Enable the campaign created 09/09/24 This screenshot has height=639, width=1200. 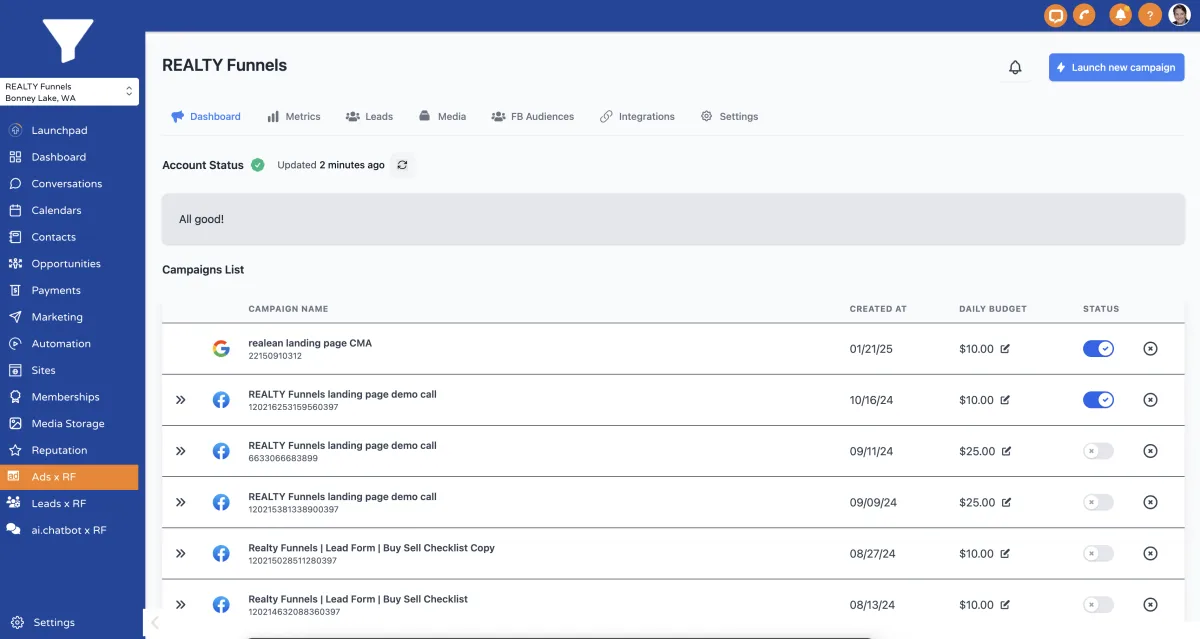tap(1098, 502)
